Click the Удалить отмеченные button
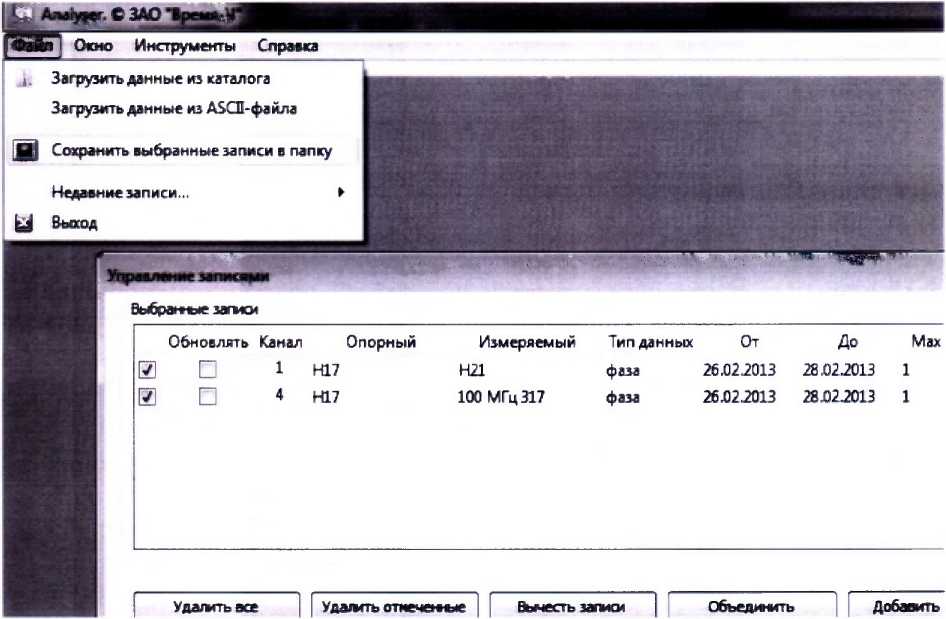 tap(394, 606)
